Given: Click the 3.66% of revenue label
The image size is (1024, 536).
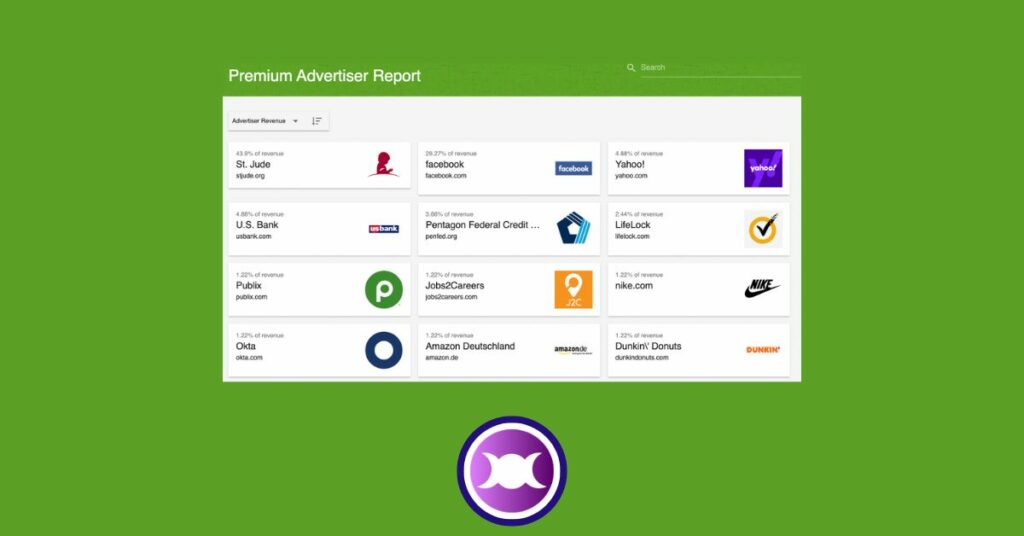Looking at the screenshot, I should click(449, 214).
